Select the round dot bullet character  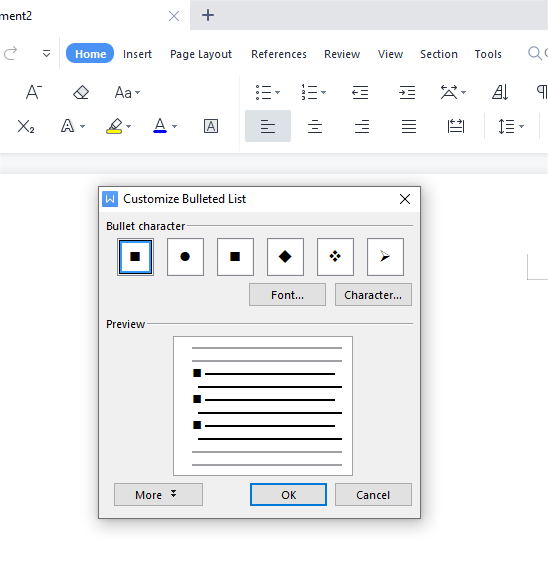pos(185,257)
